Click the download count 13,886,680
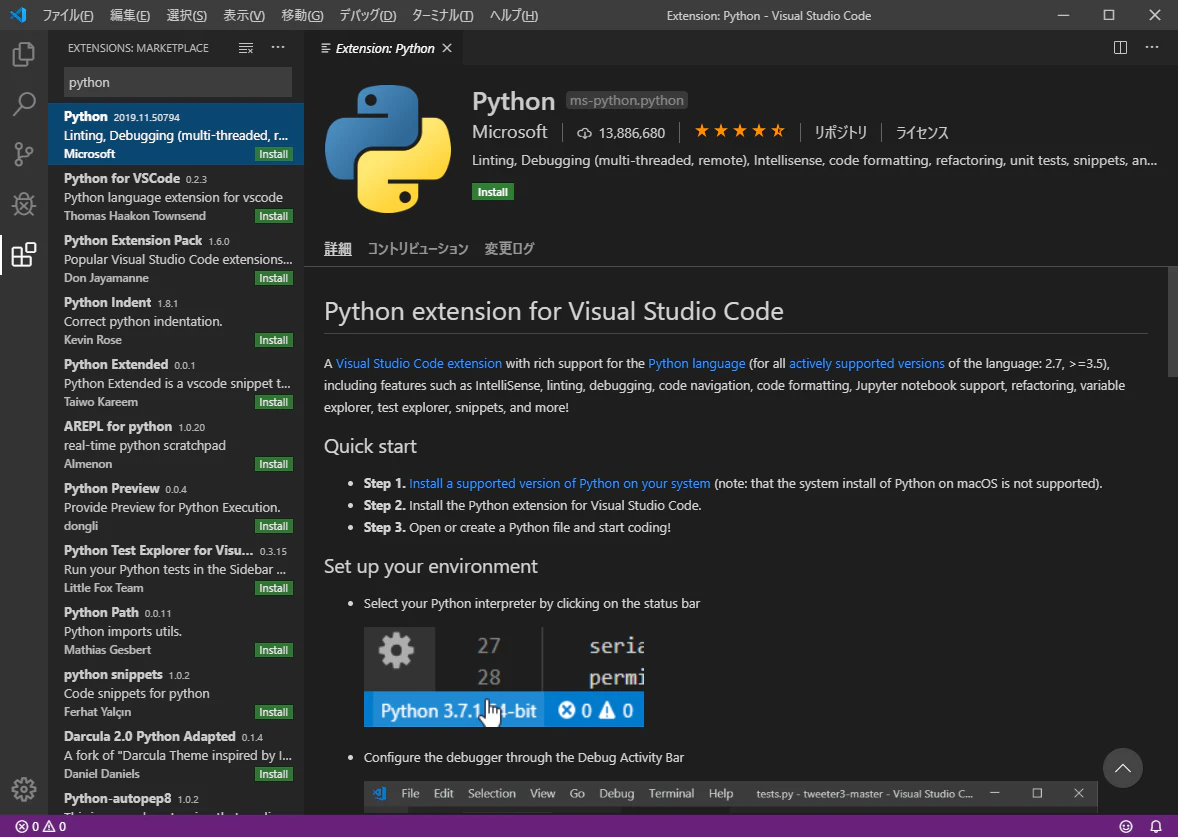Image resolution: width=1178 pixels, height=837 pixels. pyautogui.click(x=621, y=133)
